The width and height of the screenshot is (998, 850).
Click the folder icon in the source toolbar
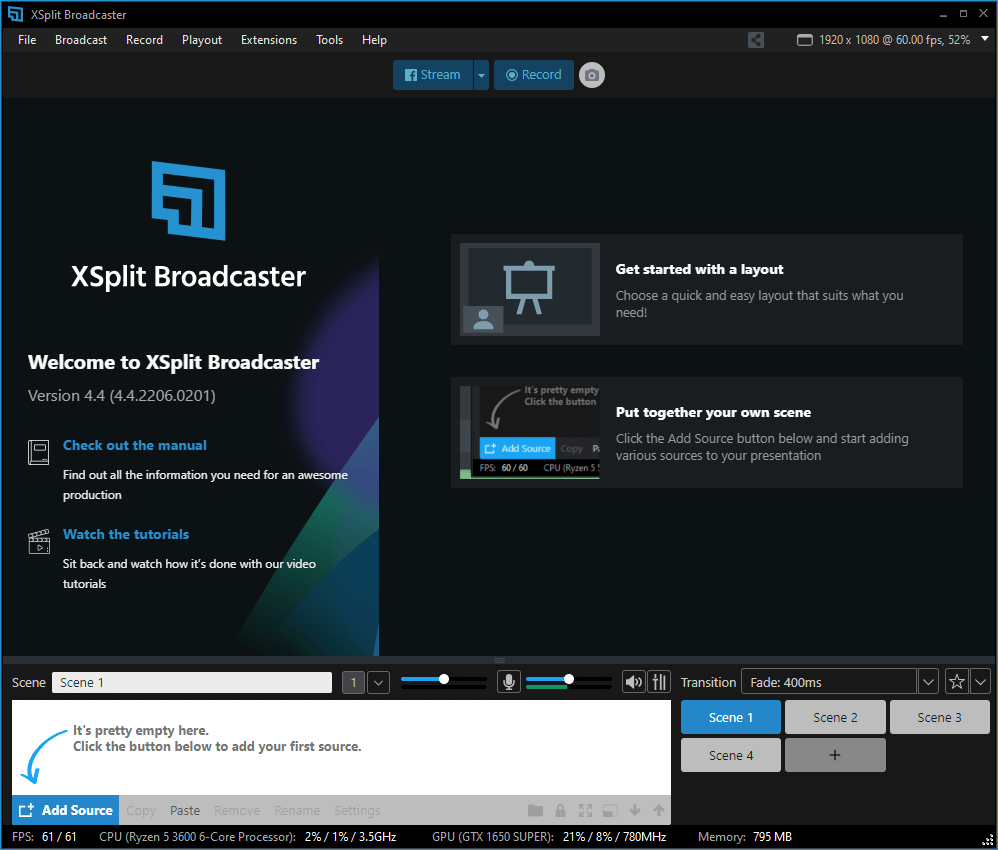tap(536, 810)
